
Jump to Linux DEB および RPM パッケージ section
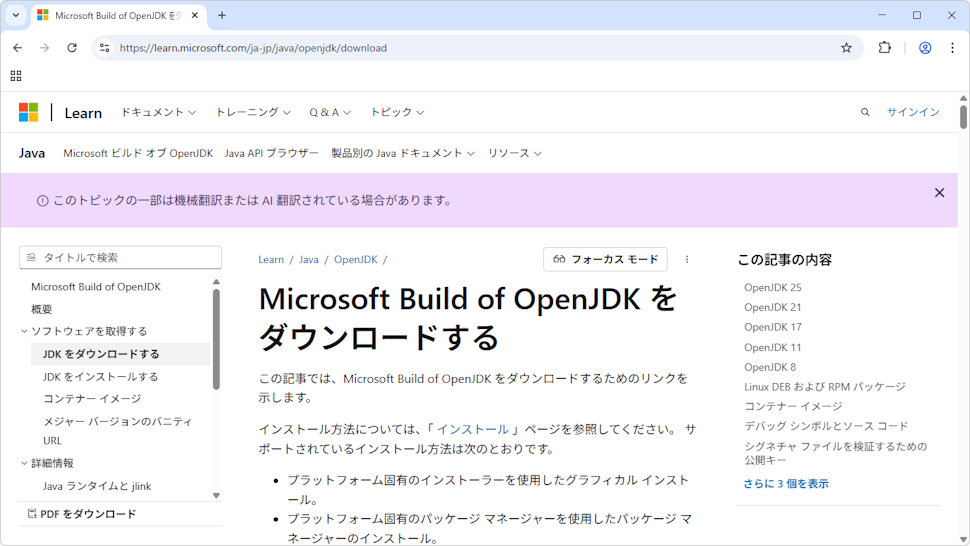pyautogui.click(x=825, y=387)
